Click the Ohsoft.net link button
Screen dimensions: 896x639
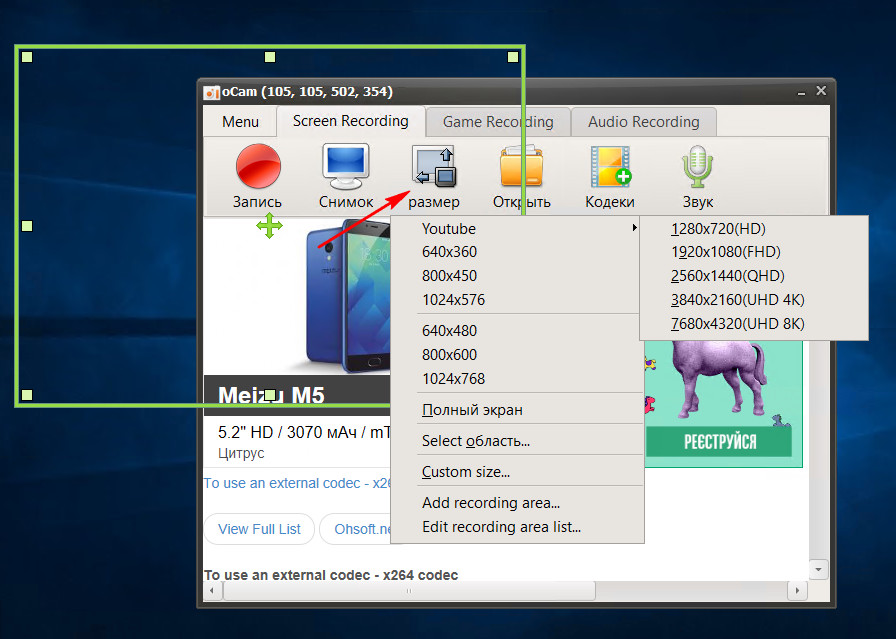point(355,529)
